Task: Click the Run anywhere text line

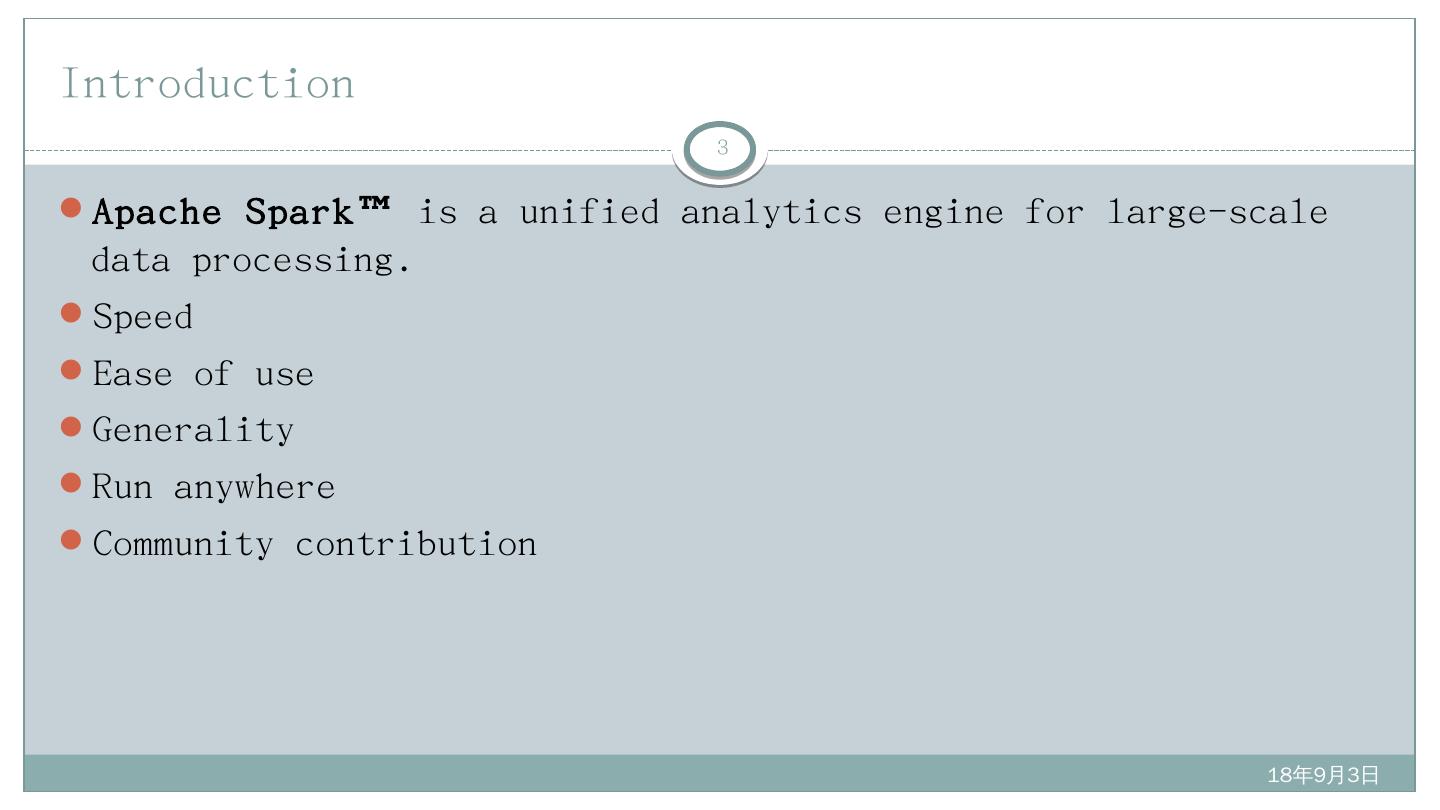Action: [x=214, y=487]
